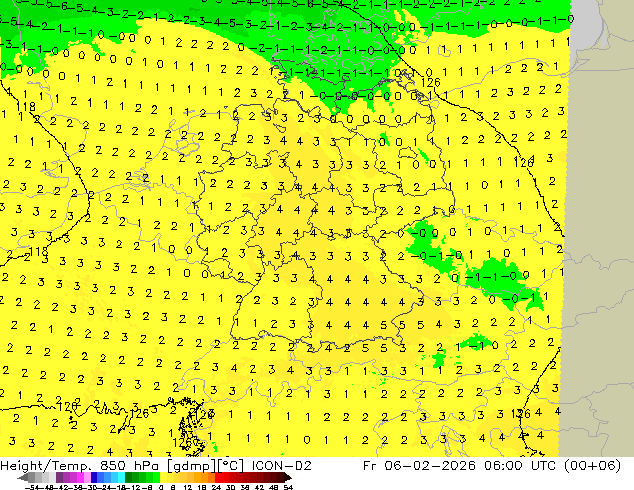Click the bright red swatch in the legend
The image size is (634, 490).
(x=218, y=477)
